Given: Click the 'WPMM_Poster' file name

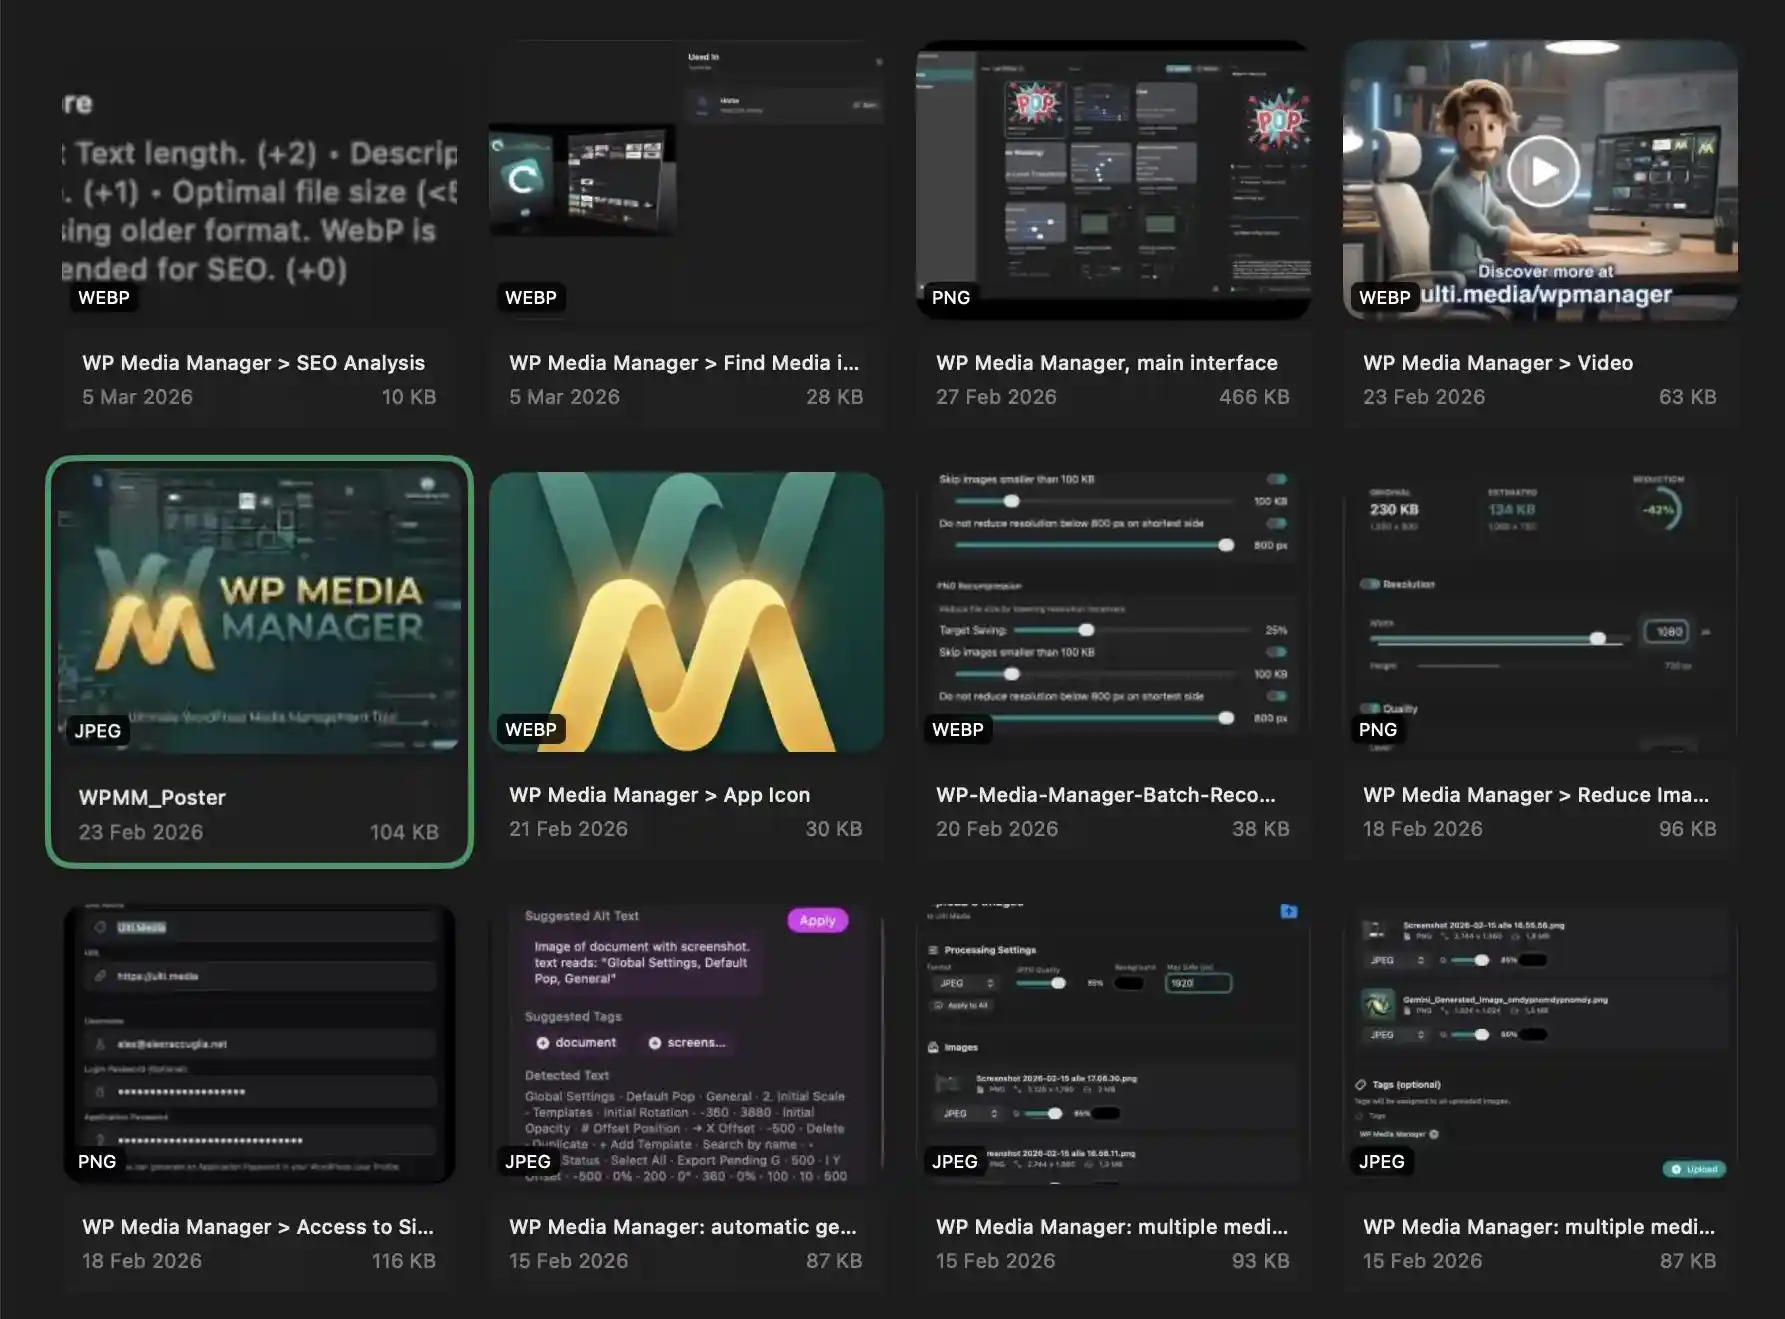Looking at the screenshot, I should tap(152, 798).
